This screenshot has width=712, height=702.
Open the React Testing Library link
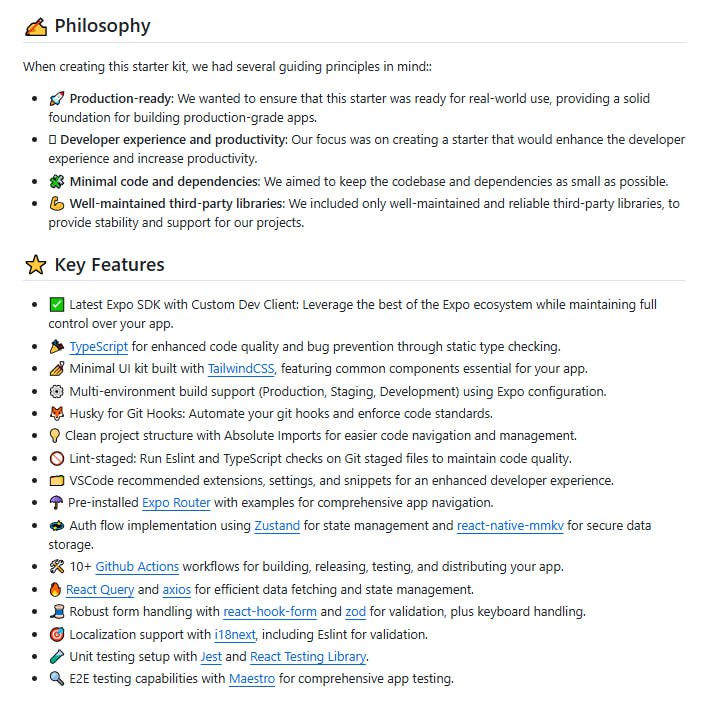[307, 657]
